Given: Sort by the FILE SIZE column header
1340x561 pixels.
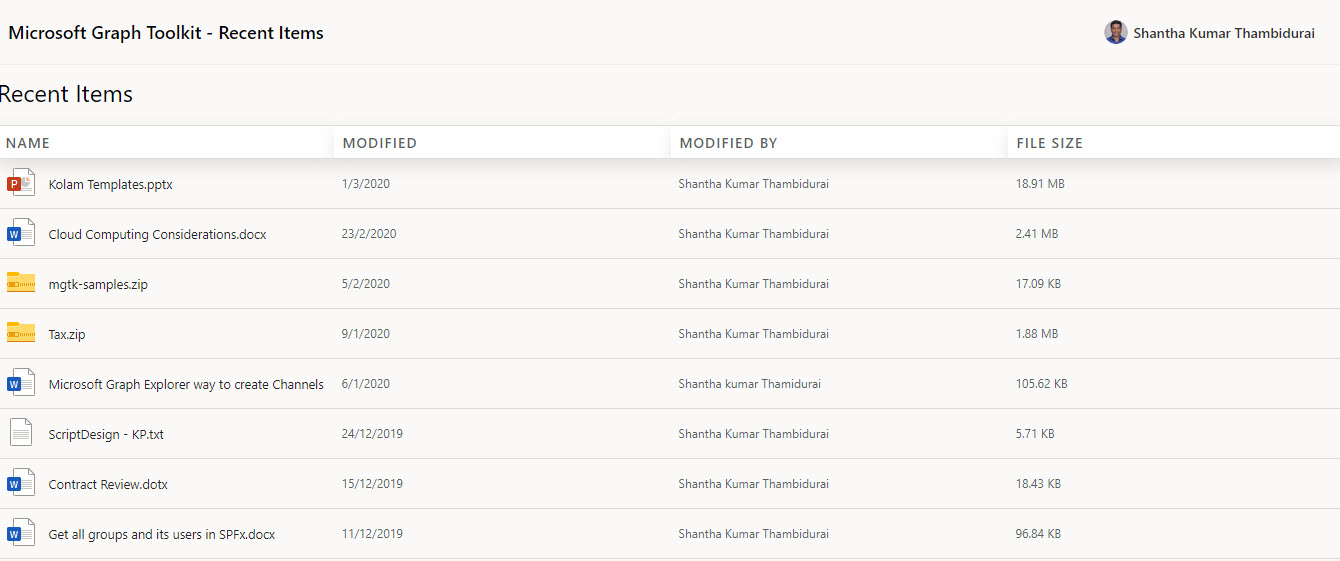Looking at the screenshot, I should coord(1050,143).
